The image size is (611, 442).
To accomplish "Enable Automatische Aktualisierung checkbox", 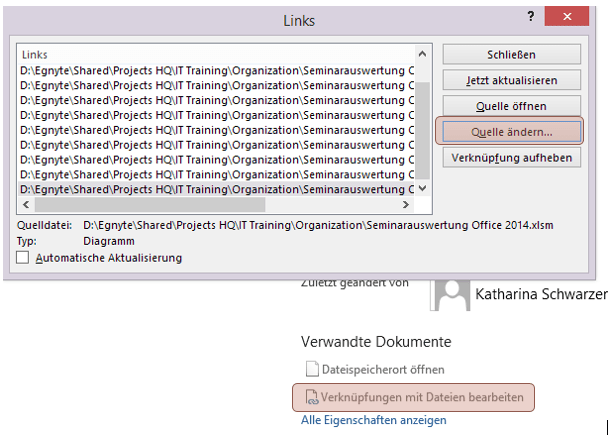I will [23, 258].
